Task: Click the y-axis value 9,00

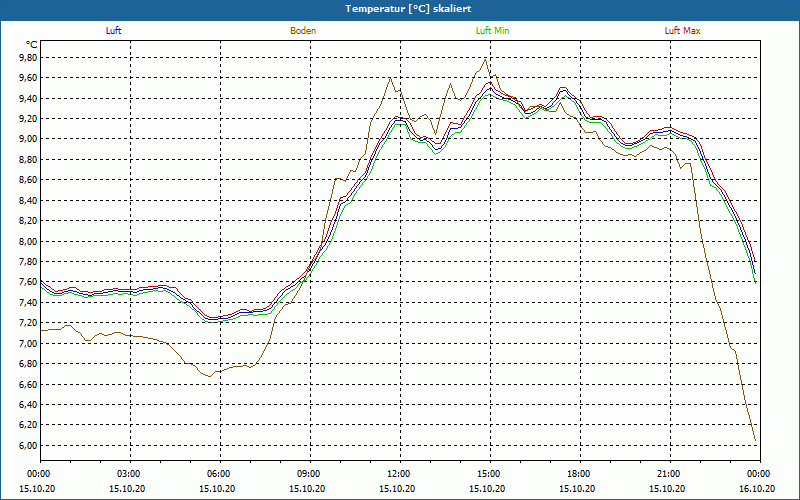Action: click(x=28, y=139)
